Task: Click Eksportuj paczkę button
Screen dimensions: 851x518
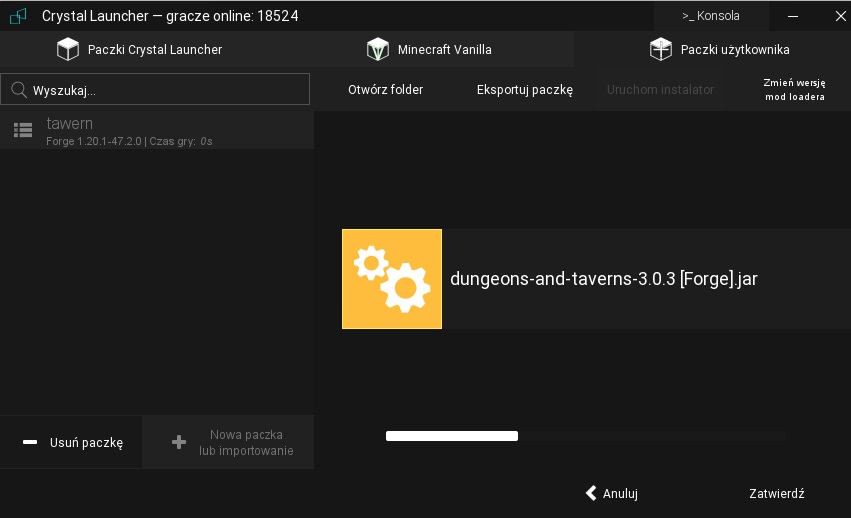Action: click(x=524, y=90)
